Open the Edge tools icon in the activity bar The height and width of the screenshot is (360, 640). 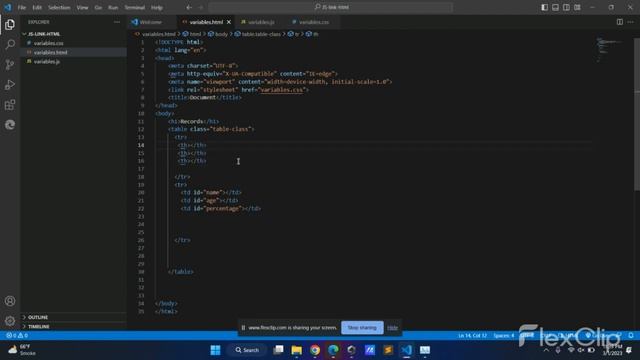point(10,124)
